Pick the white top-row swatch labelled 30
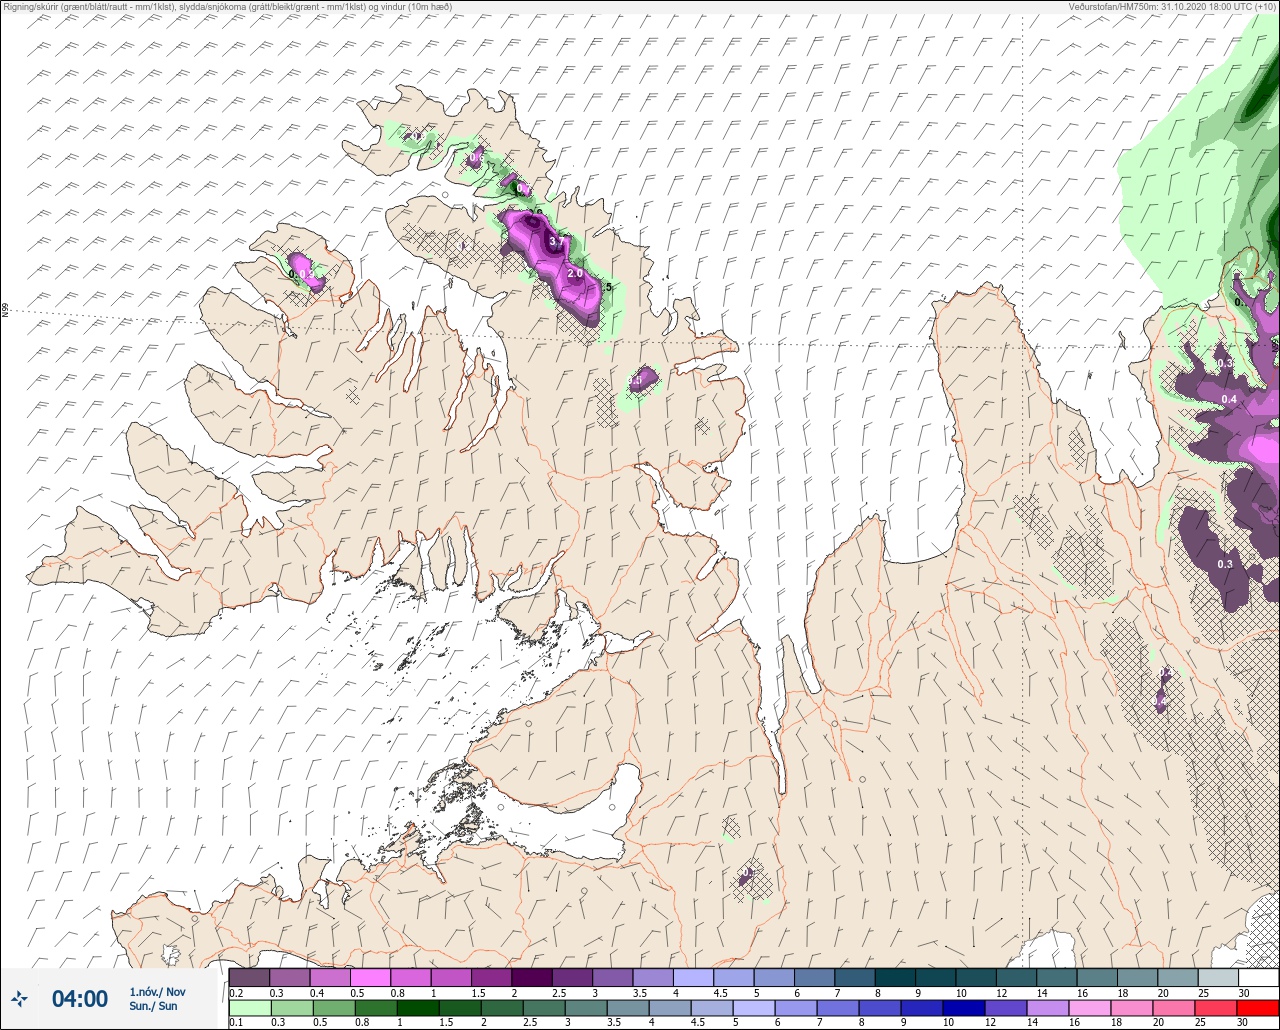The height and width of the screenshot is (1030, 1280). point(1258,977)
